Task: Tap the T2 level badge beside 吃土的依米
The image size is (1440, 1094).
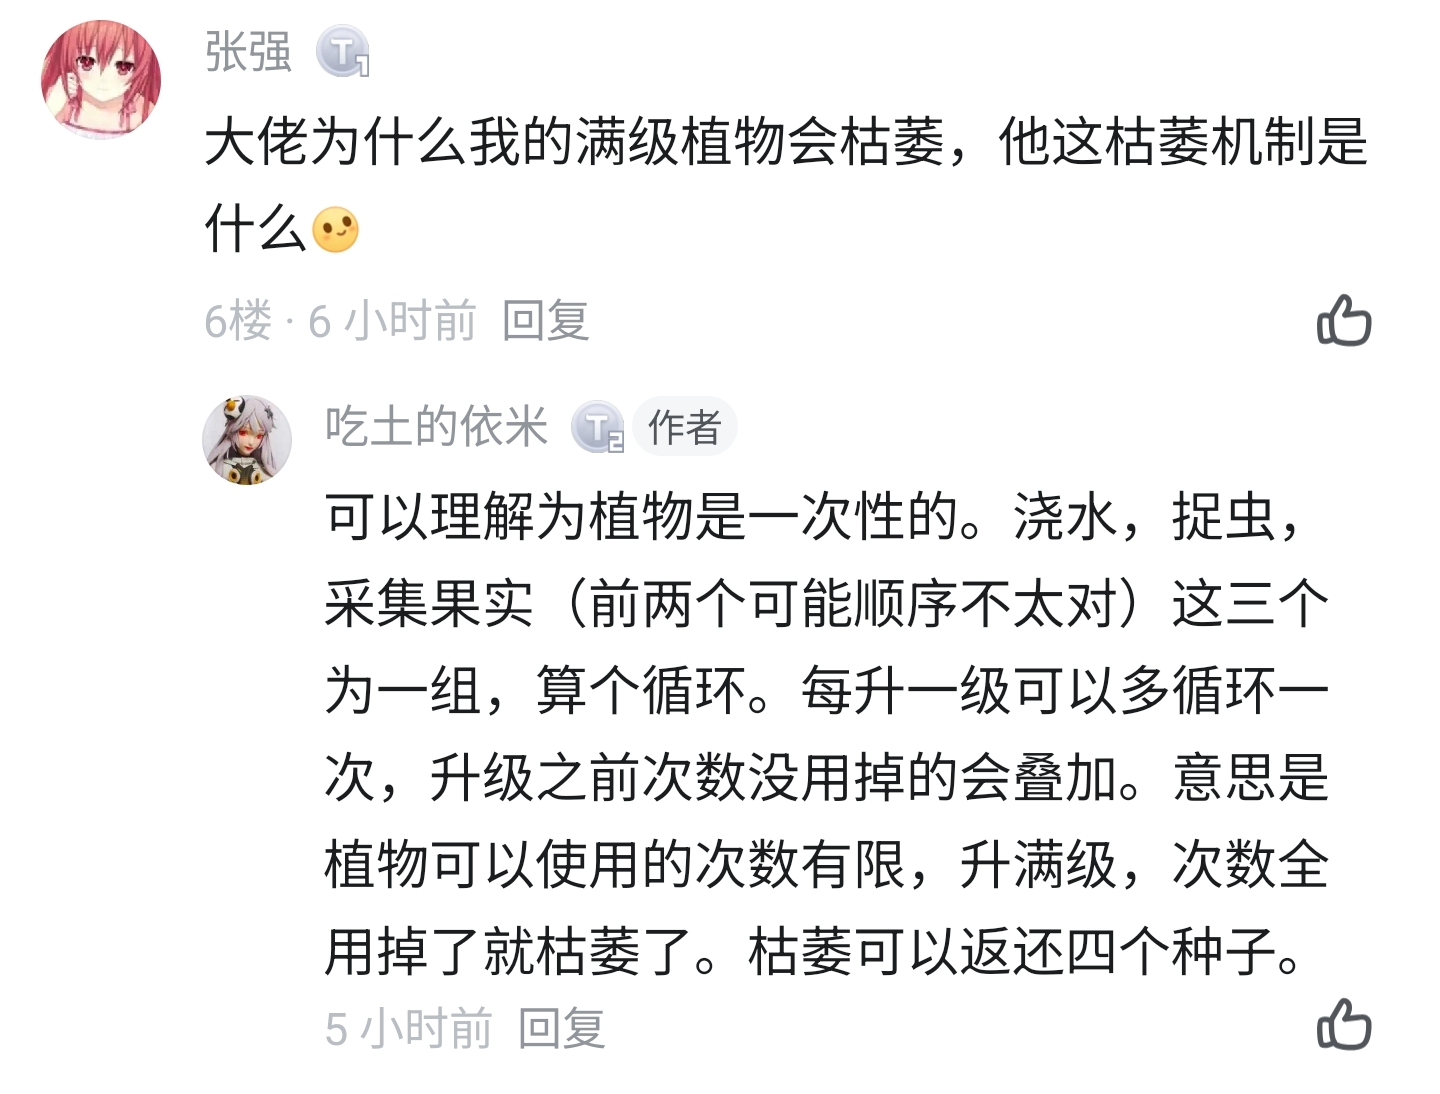Action: click(598, 428)
